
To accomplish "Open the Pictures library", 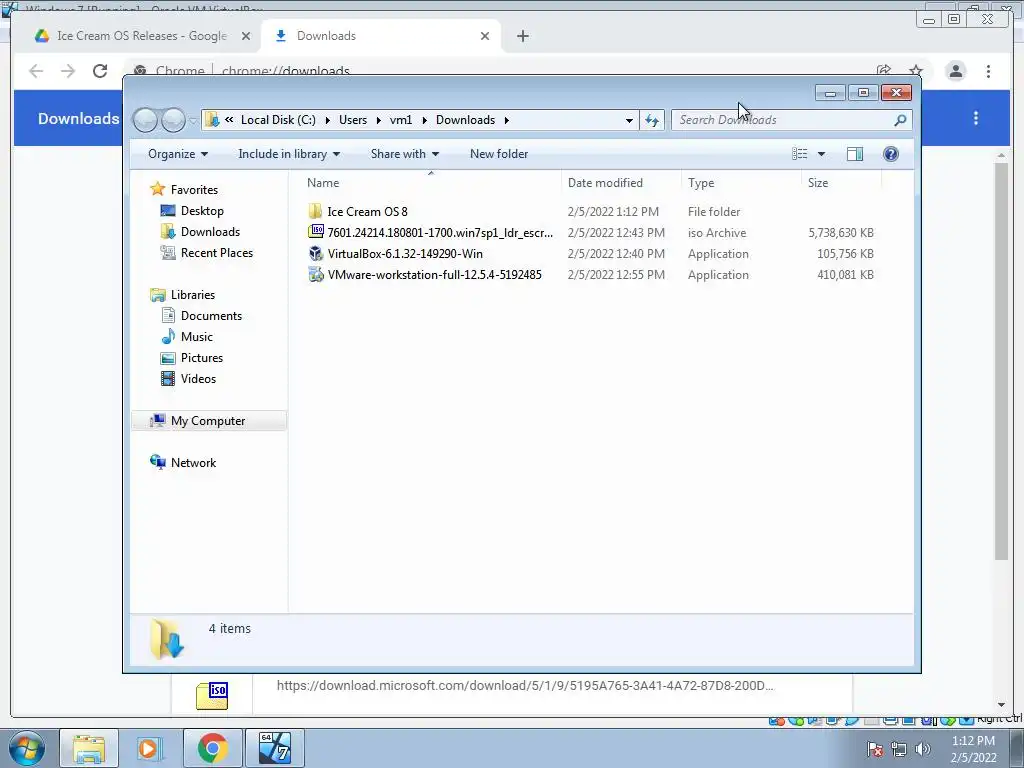I will (201, 357).
